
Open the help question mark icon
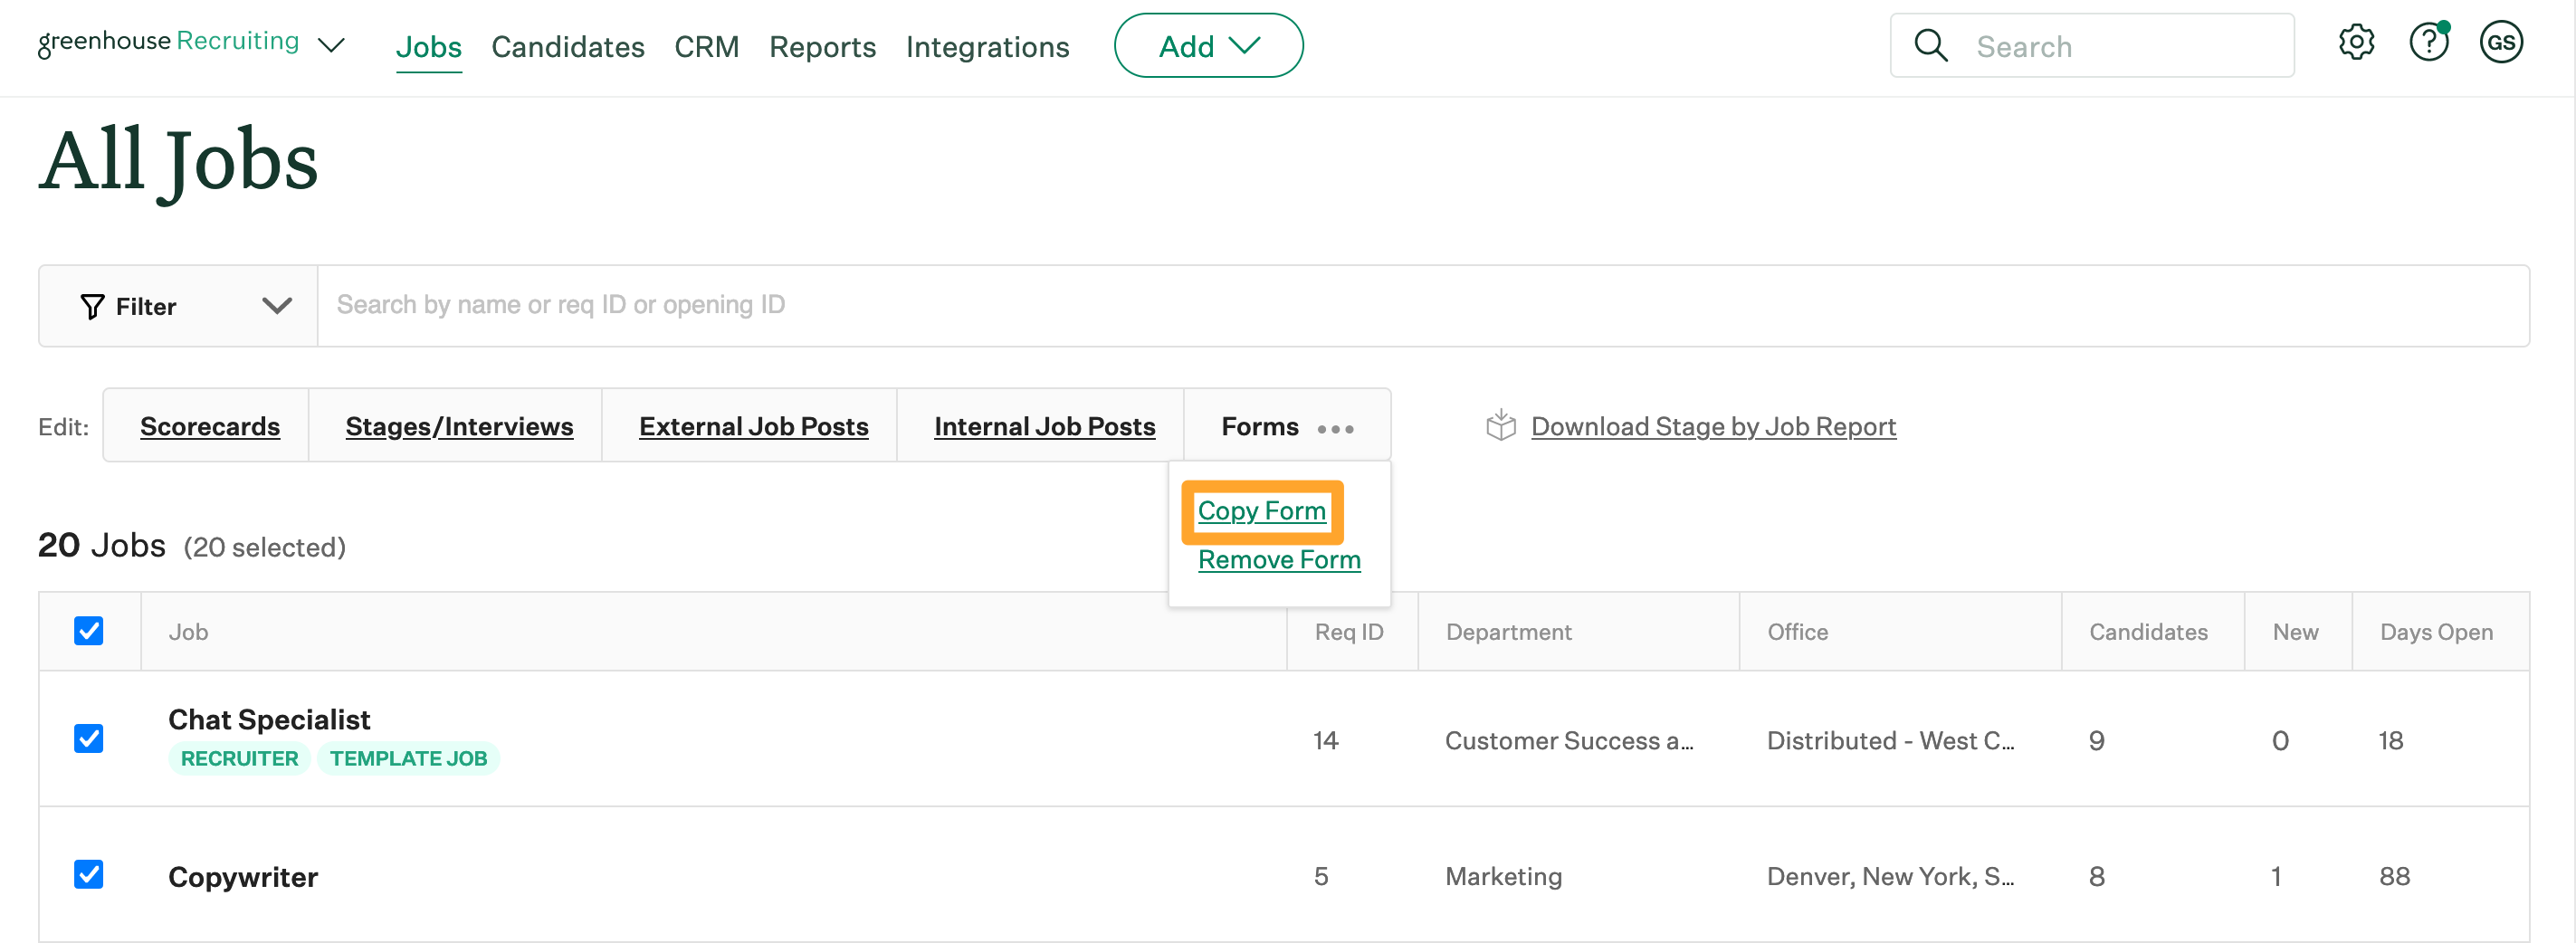click(2427, 43)
